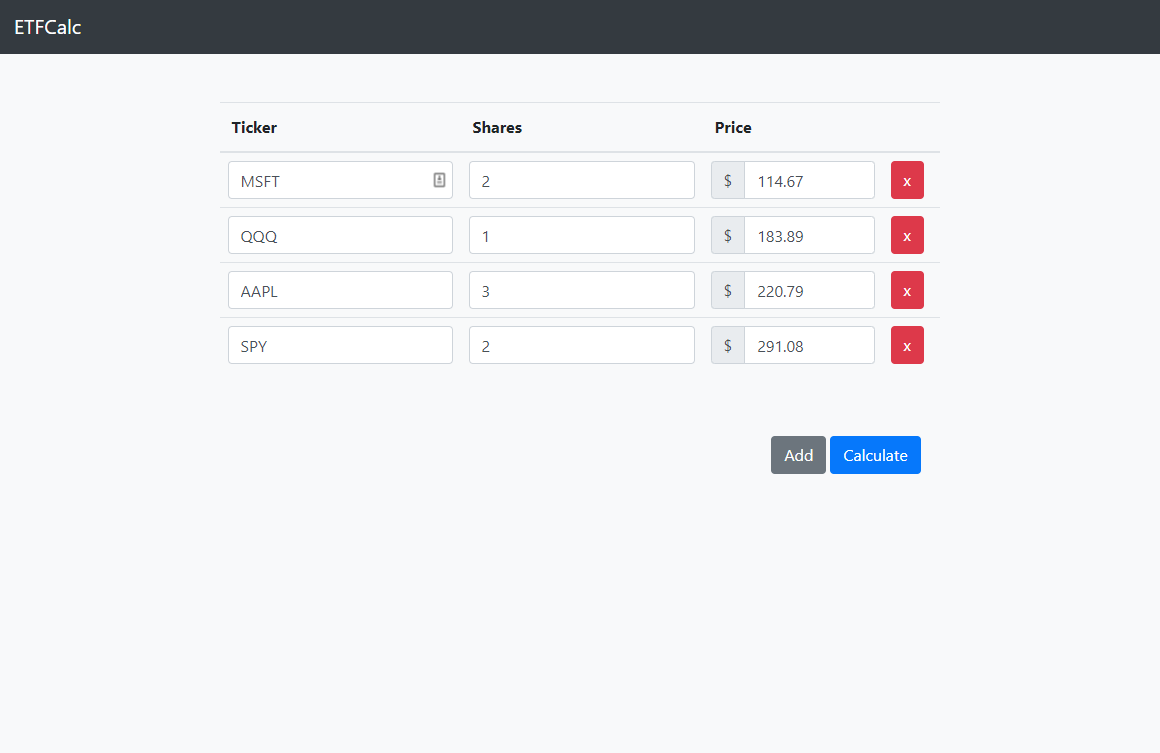The width and height of the screenshot is (1160, 753).
Task: Click the Shares column header
Action: click(x=497, y=127)
